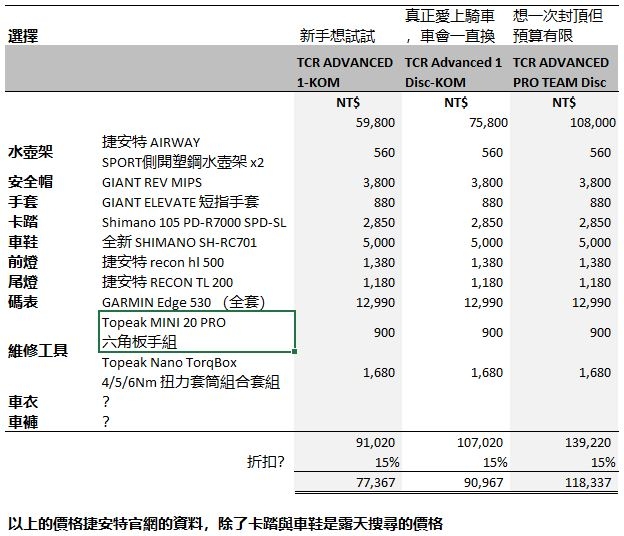Click the question mark in the 車褲 row
The width and height of the screenshot is (624, 536).
pyautogui.click(x=105, y=422)
